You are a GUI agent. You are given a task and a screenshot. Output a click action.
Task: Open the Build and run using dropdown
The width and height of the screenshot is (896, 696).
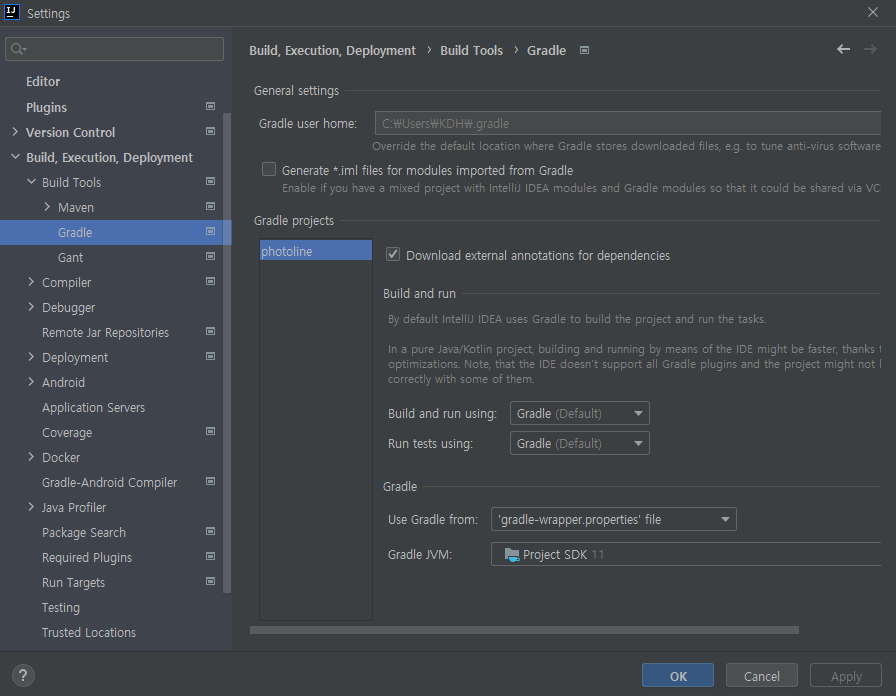tap(579, 413)
